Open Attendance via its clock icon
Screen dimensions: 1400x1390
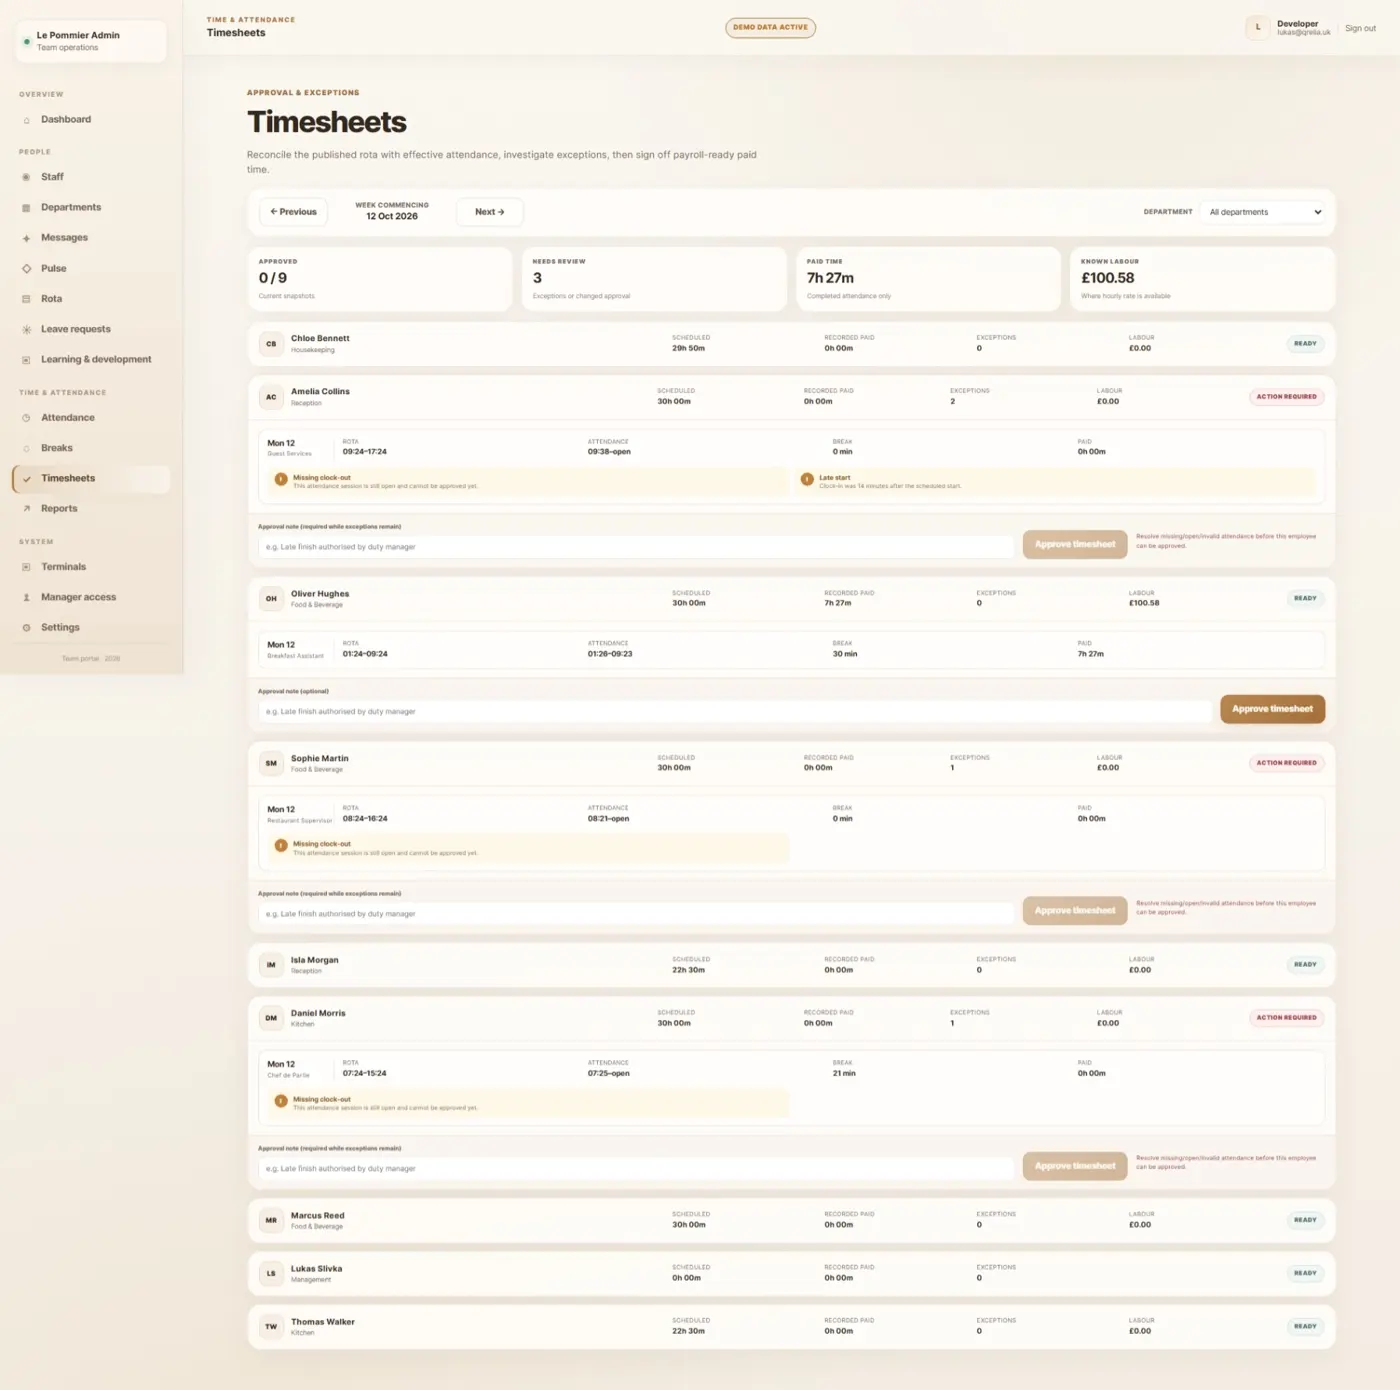[x=26, y=418]
